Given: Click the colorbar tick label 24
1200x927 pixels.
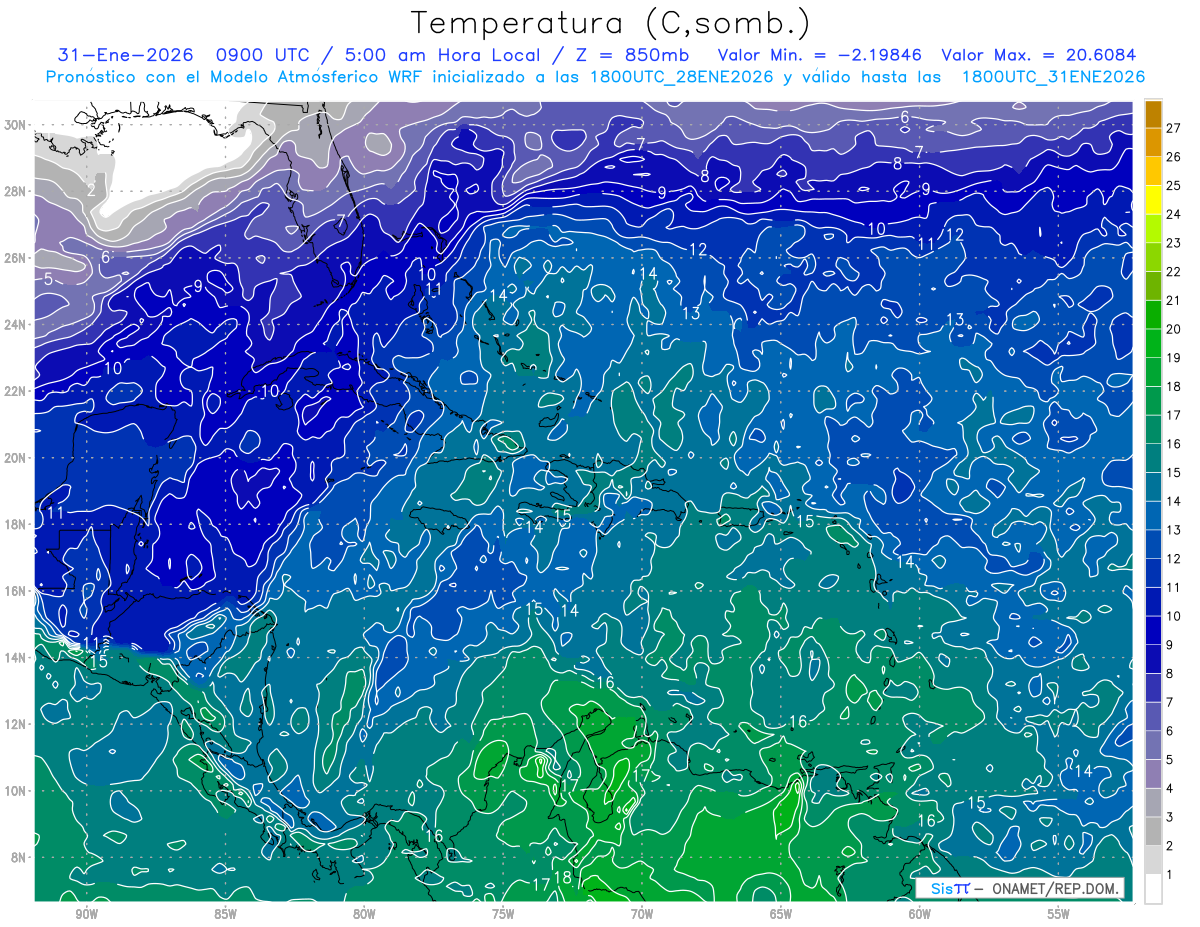Looking at the screenshot, I should pos(1173,213).
